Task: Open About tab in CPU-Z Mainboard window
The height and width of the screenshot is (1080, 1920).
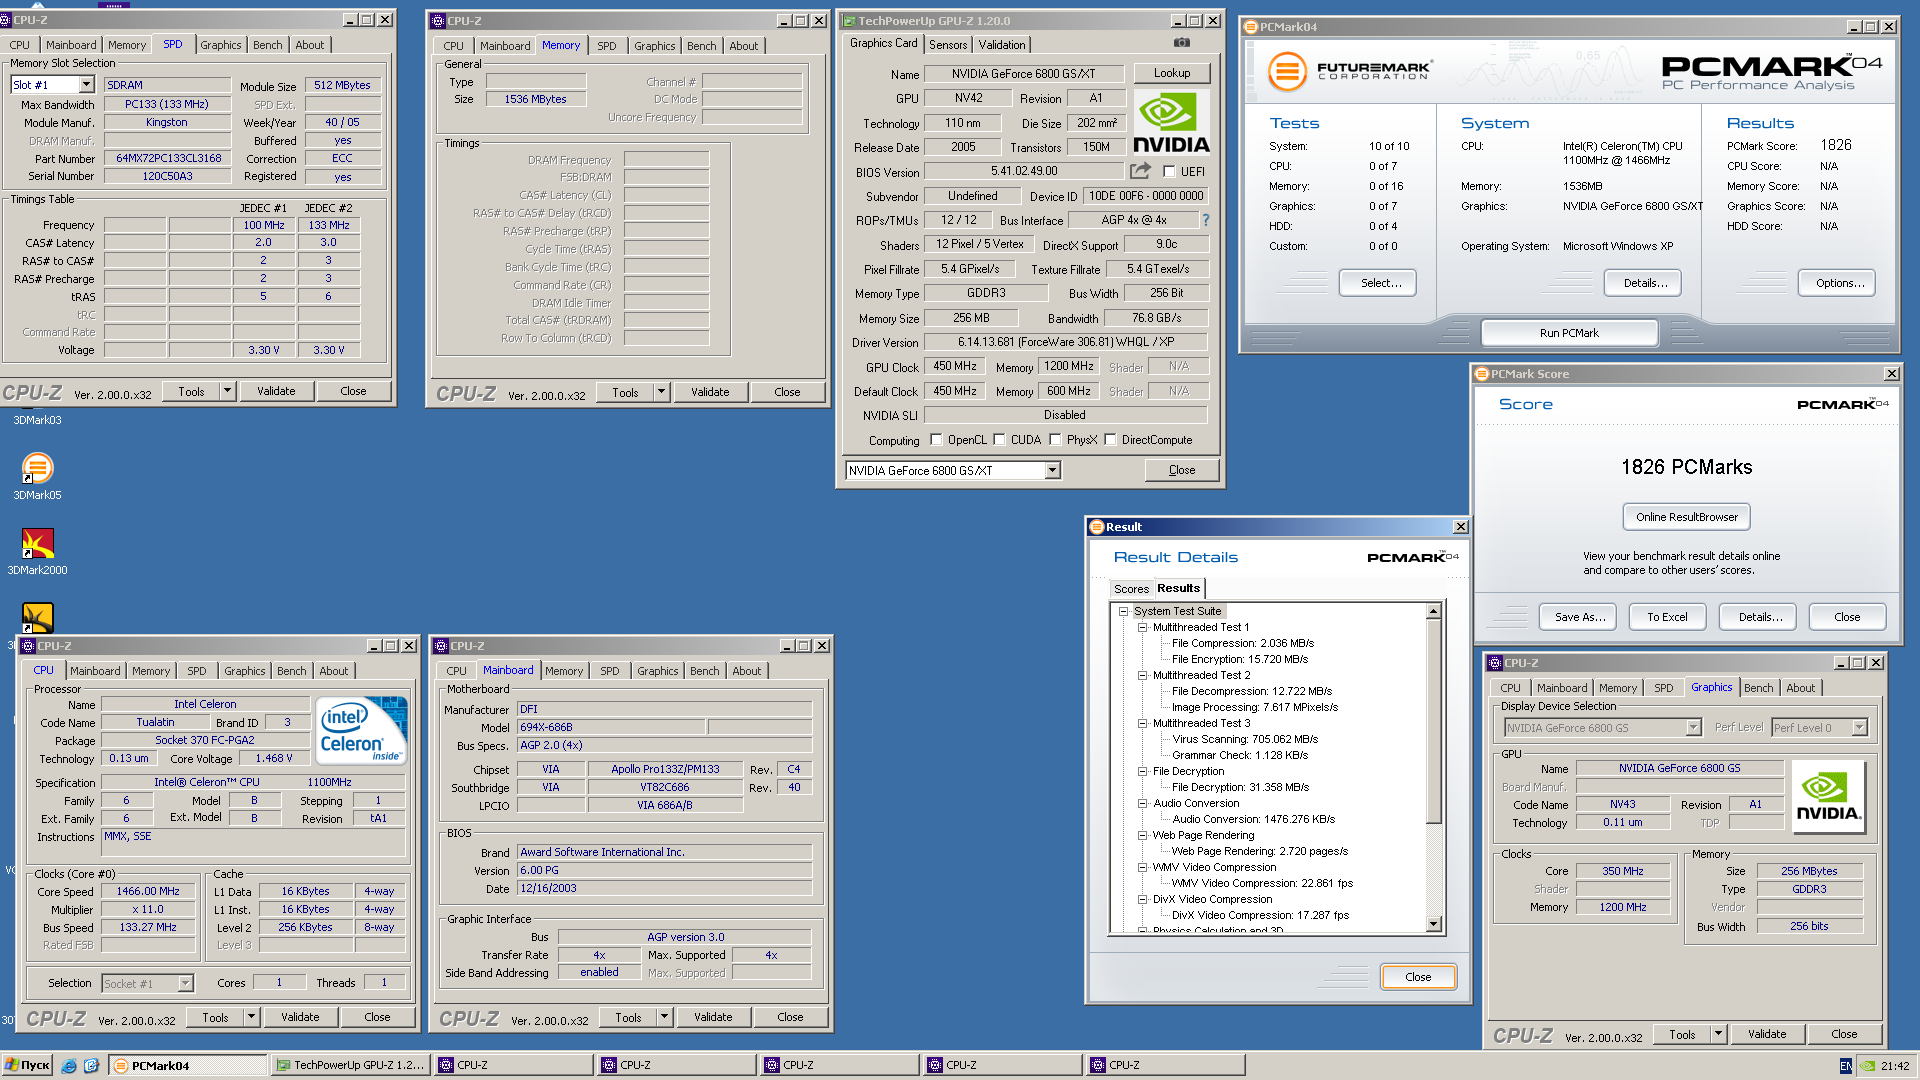Action: pos(746,671)
